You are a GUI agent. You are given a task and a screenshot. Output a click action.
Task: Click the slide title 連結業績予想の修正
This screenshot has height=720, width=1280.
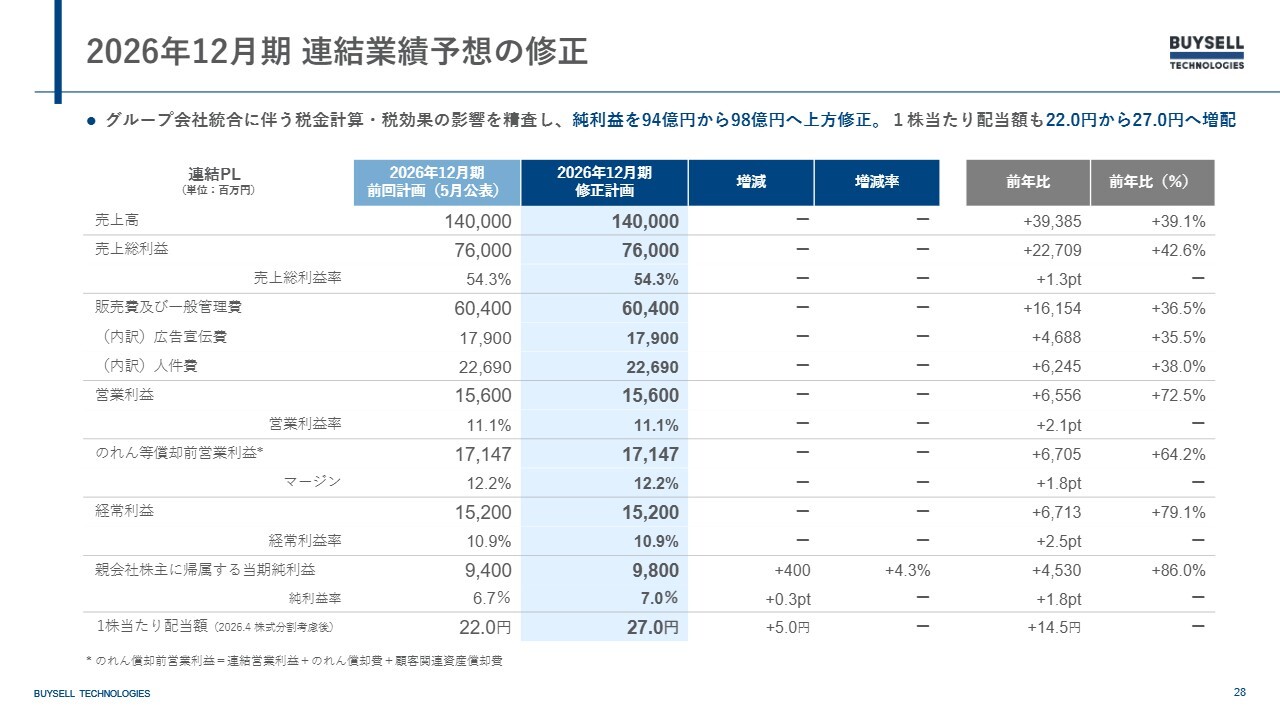tap(444, 52)
